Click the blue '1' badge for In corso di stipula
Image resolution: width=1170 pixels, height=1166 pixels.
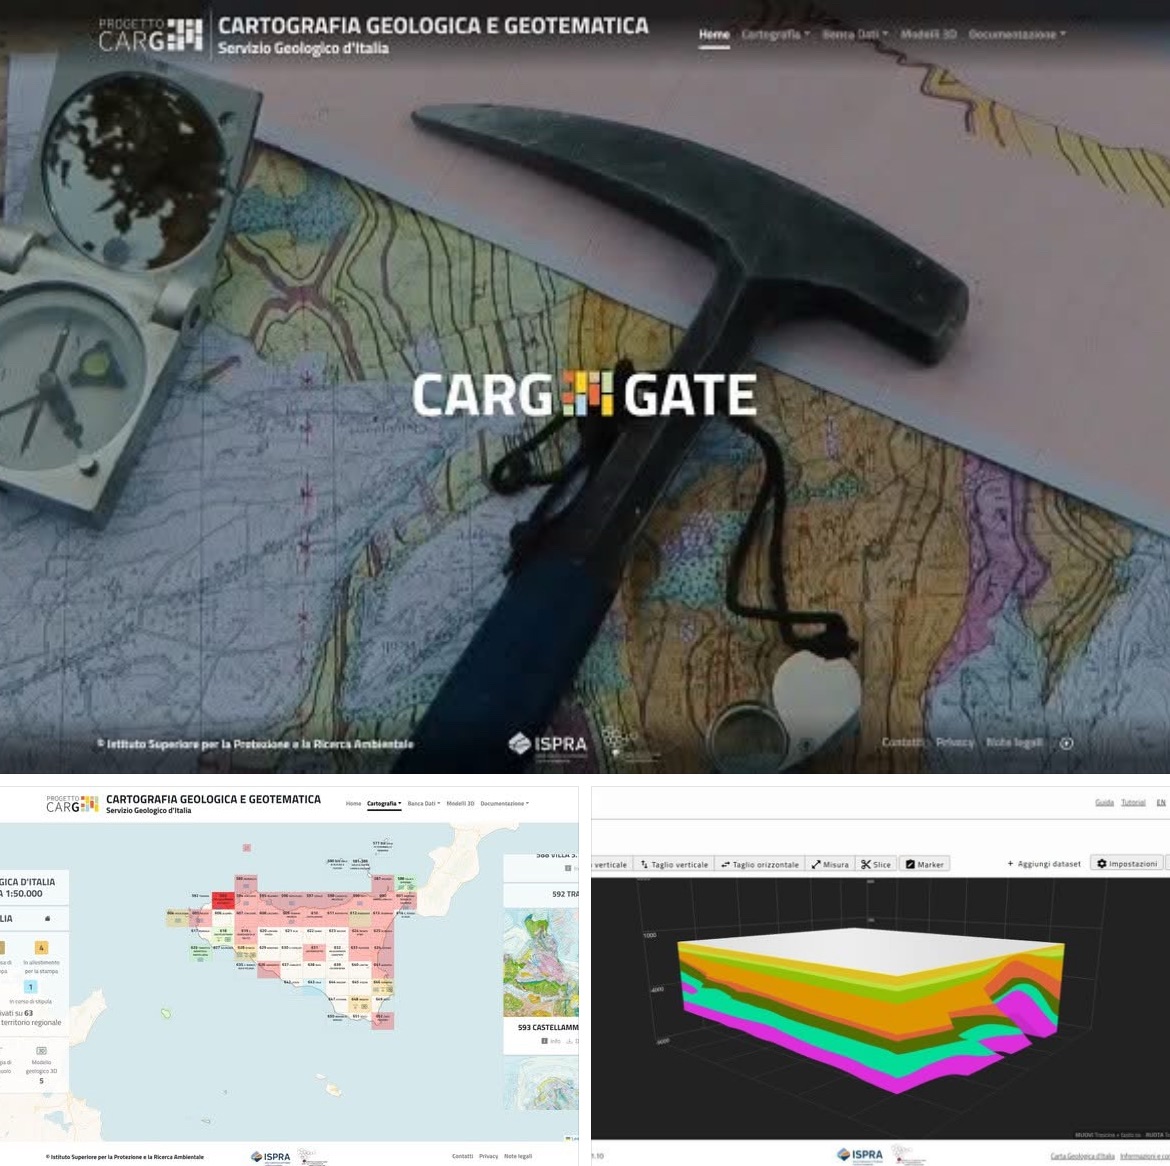(31, 986)
